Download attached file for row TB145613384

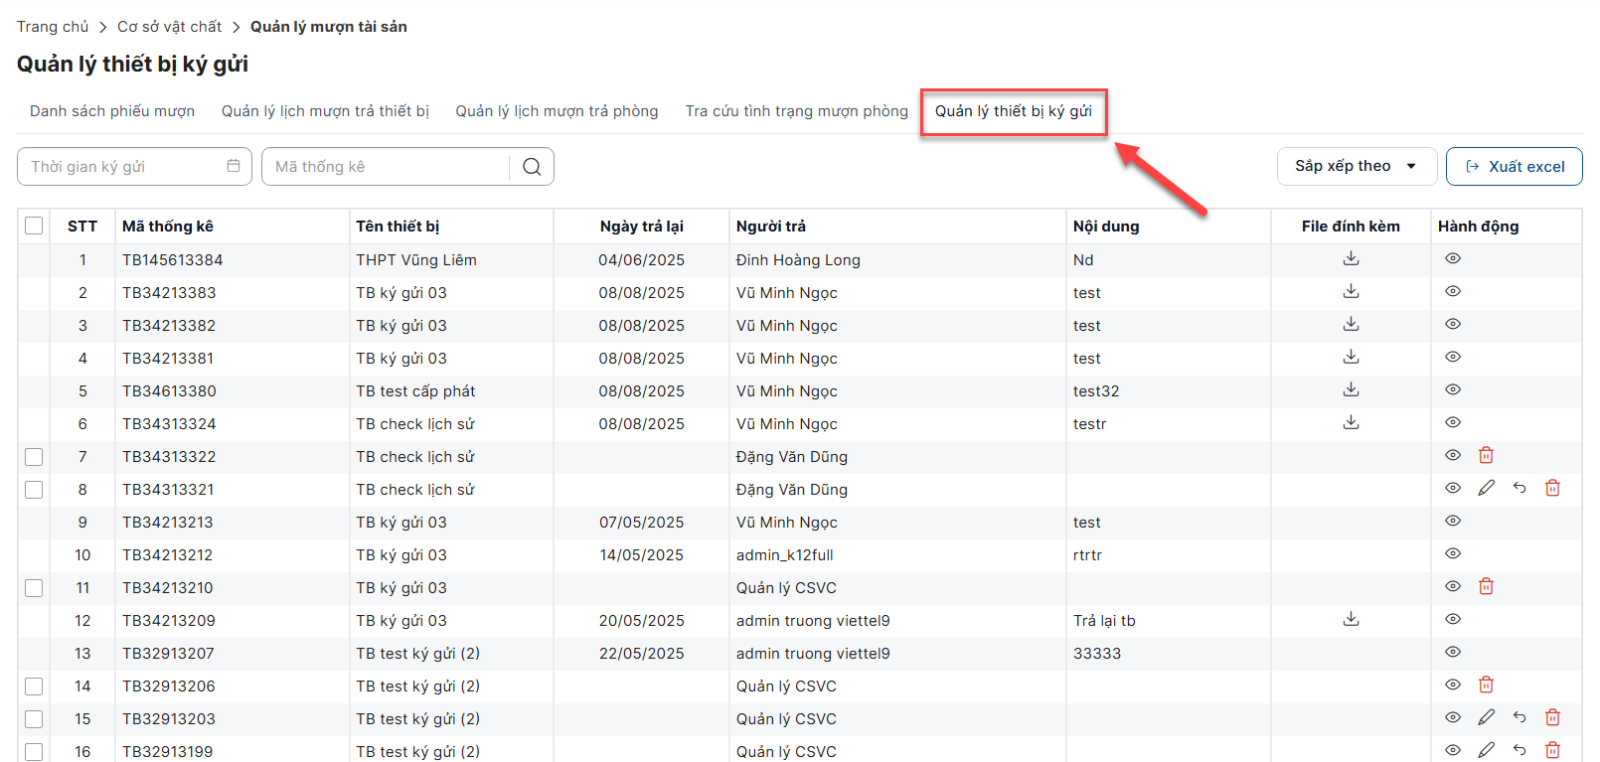1350,259
